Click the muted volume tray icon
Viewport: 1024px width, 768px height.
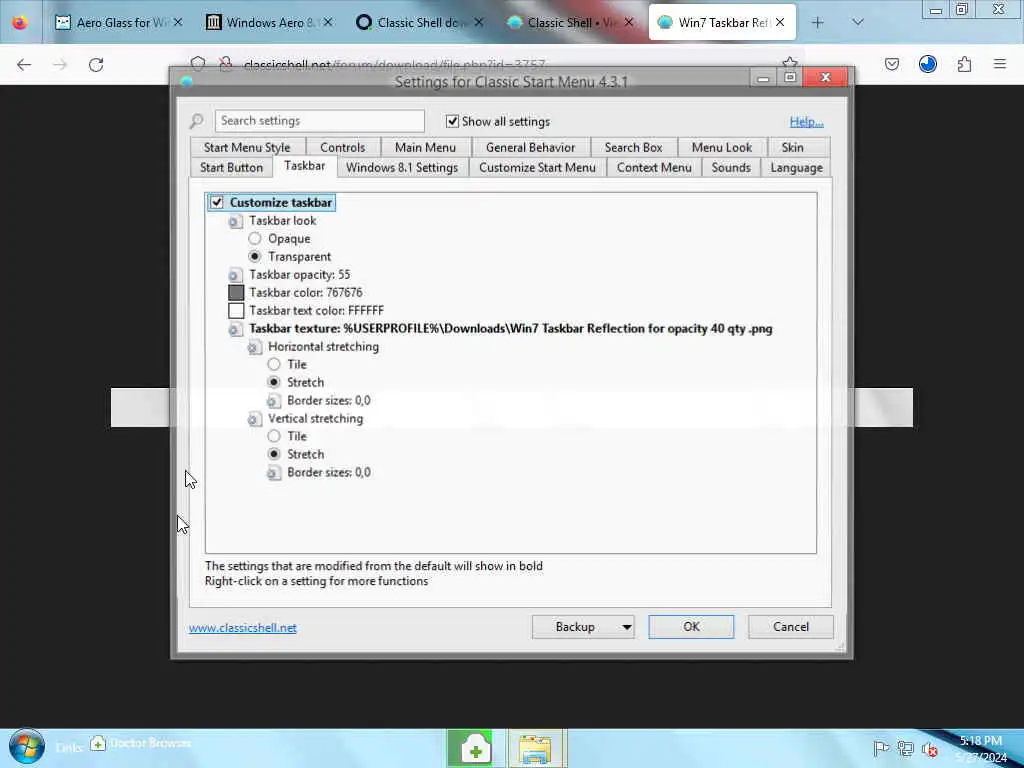930,749
